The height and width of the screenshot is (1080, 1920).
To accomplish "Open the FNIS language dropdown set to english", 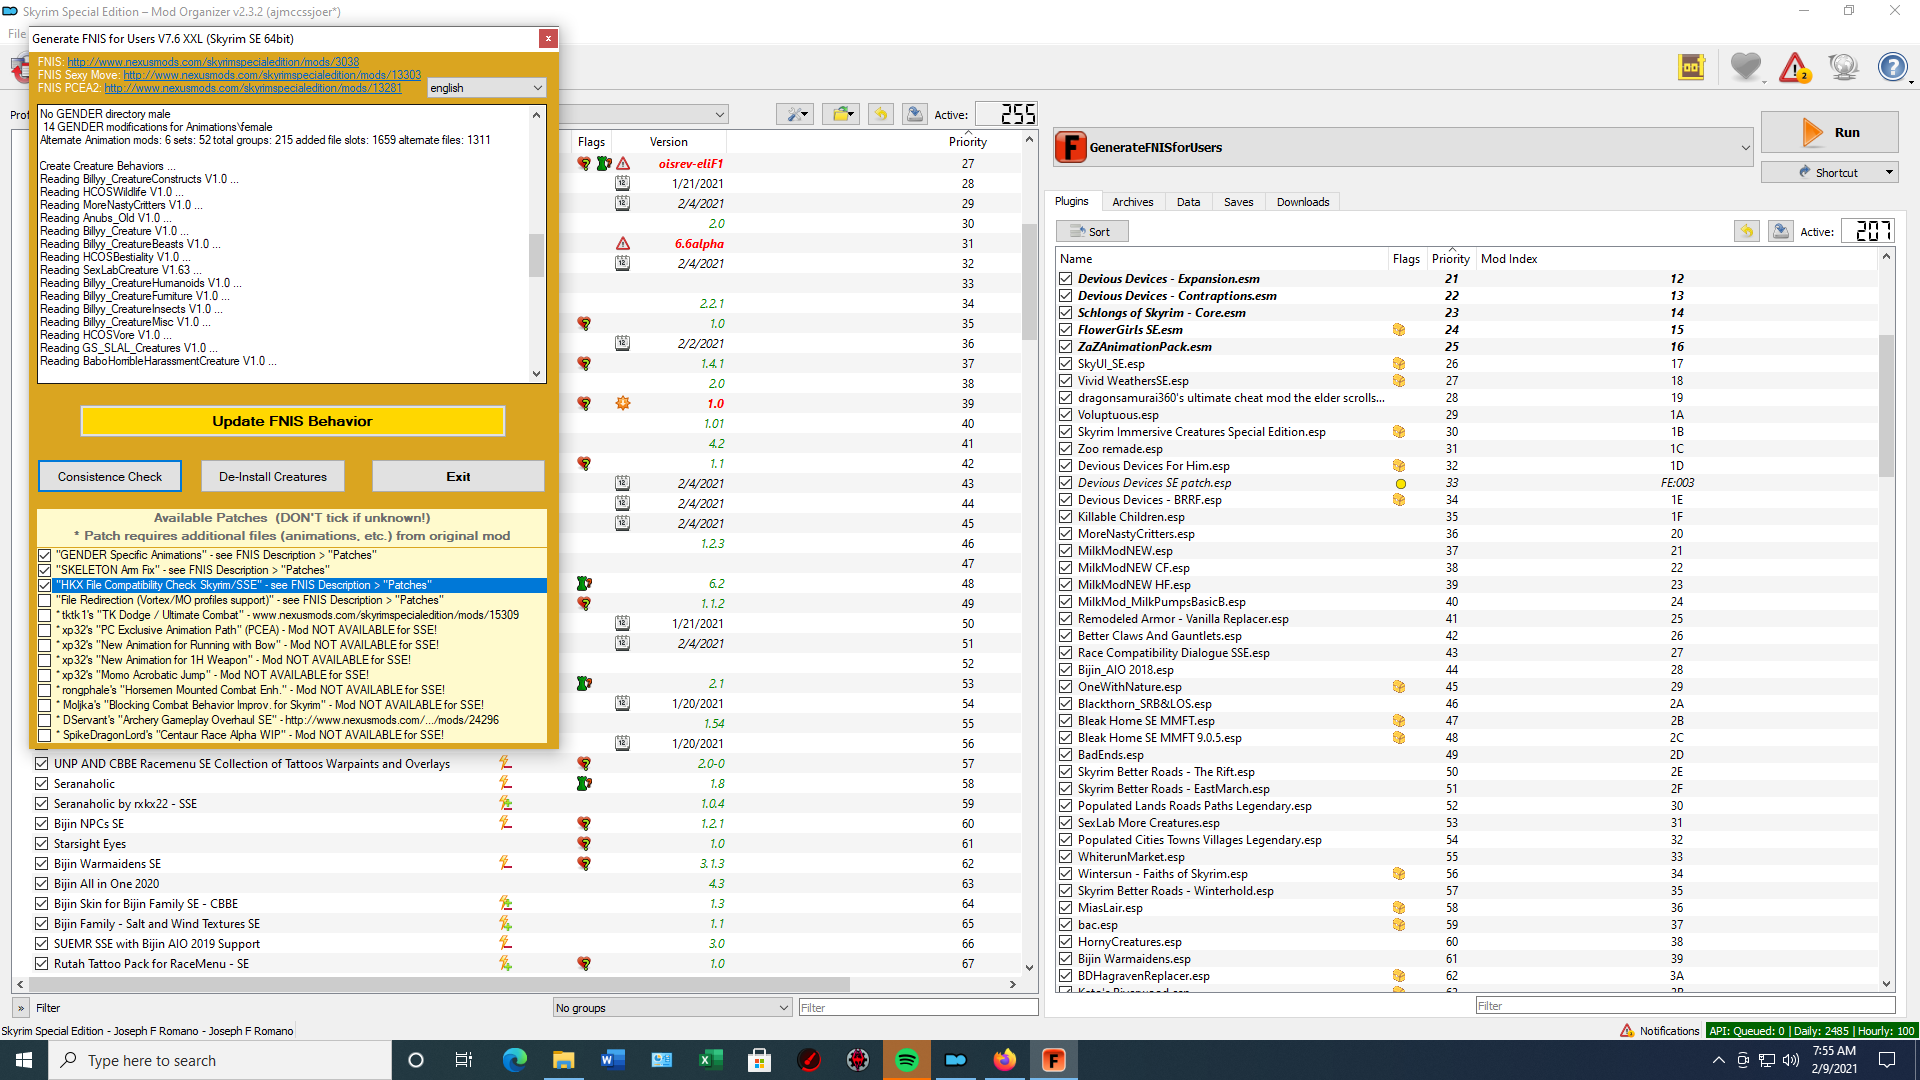I will tap(486, 88).
